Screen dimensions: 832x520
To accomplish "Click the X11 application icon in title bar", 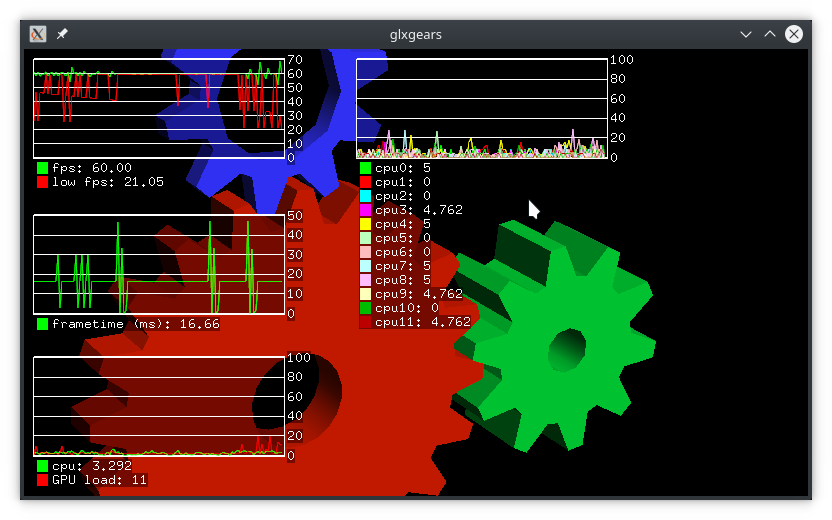I will tap(38, 34).
